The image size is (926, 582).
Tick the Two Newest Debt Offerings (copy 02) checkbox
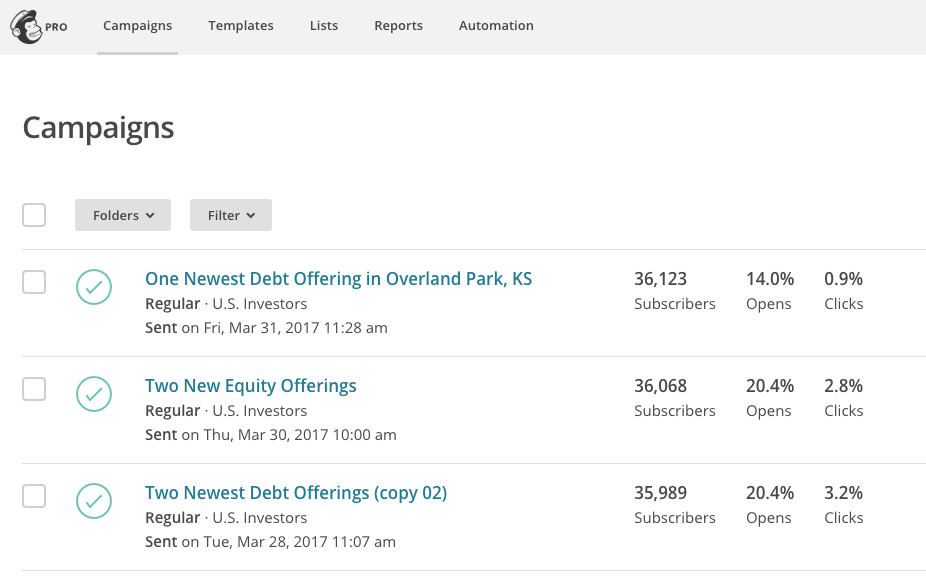pos(34,496)
